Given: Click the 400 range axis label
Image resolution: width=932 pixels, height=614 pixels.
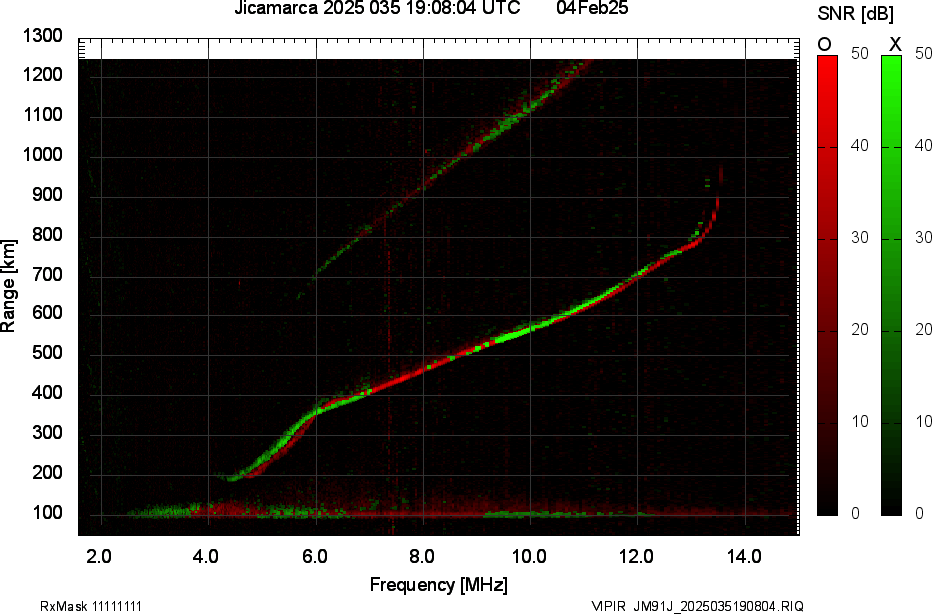Looking at the screenshot, I should pyautogui.click(x=47, y=393).
